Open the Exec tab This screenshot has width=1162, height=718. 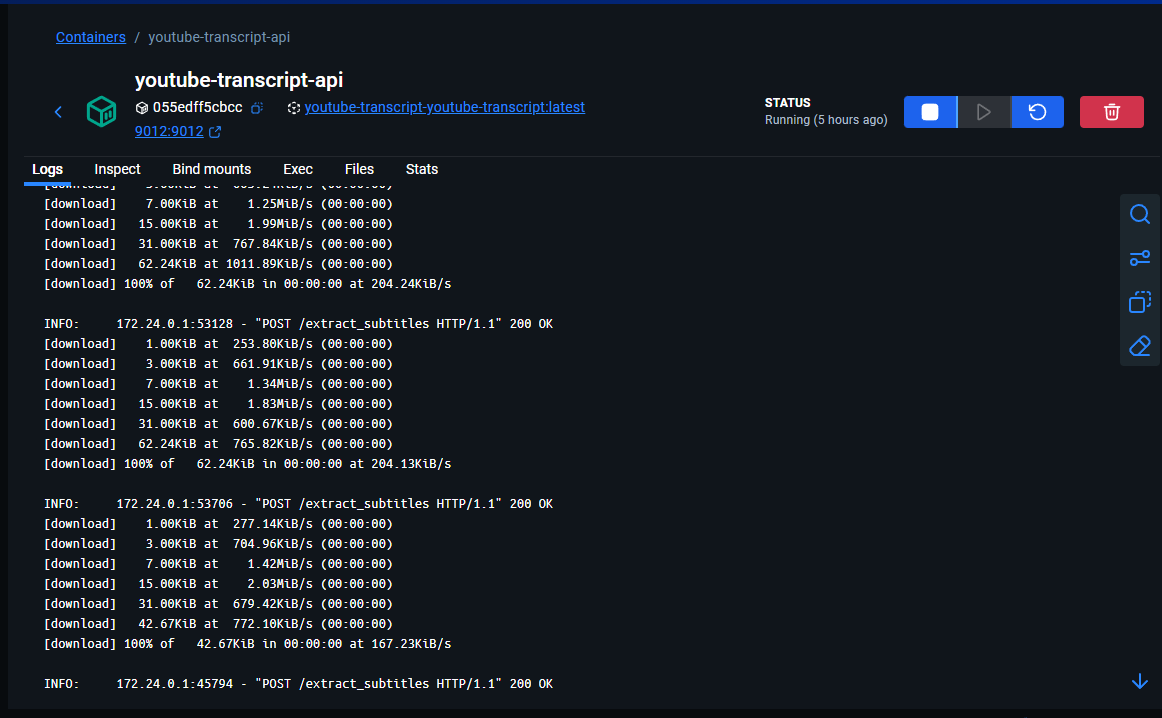298,170
